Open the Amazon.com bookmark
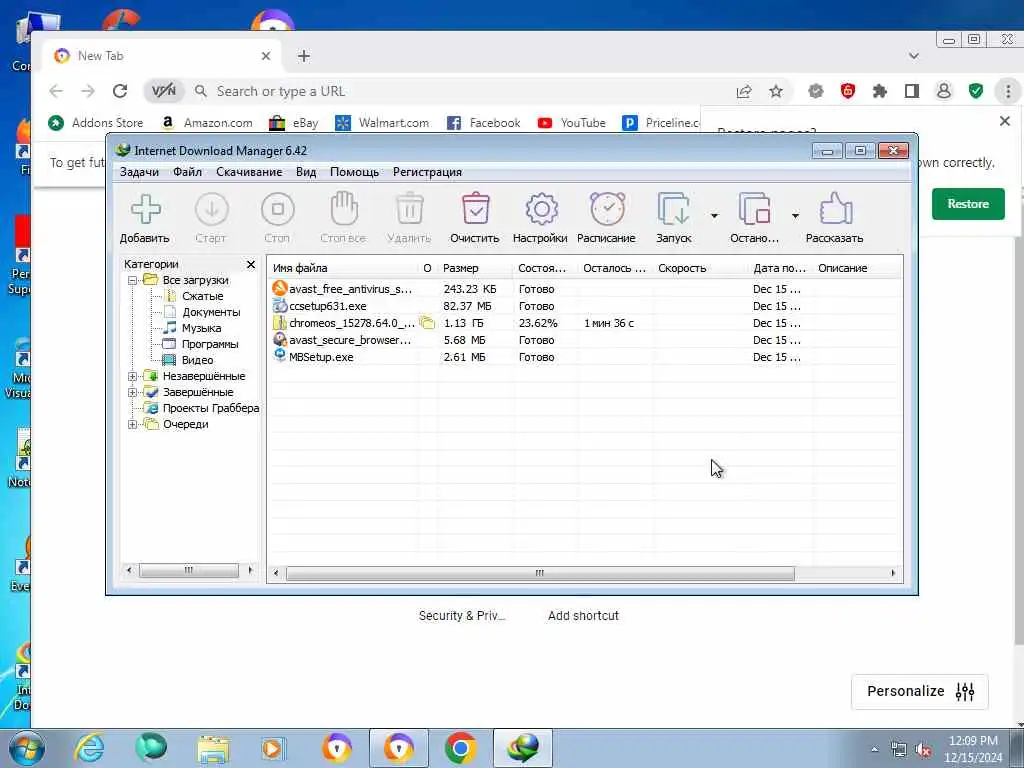The width and height of the screenshot is (1024, 768). (x=206, y=123)
